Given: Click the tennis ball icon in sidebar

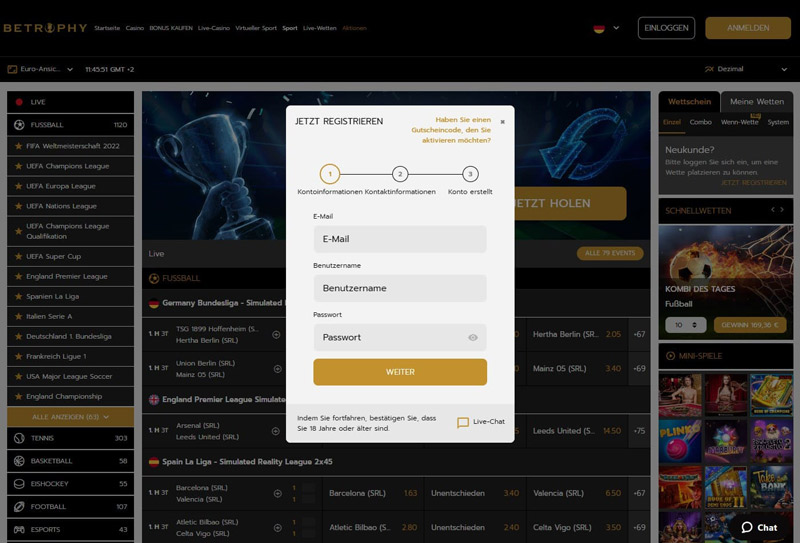Looking at the screenshot, I should pyautogui.click(x=19, y=438).
